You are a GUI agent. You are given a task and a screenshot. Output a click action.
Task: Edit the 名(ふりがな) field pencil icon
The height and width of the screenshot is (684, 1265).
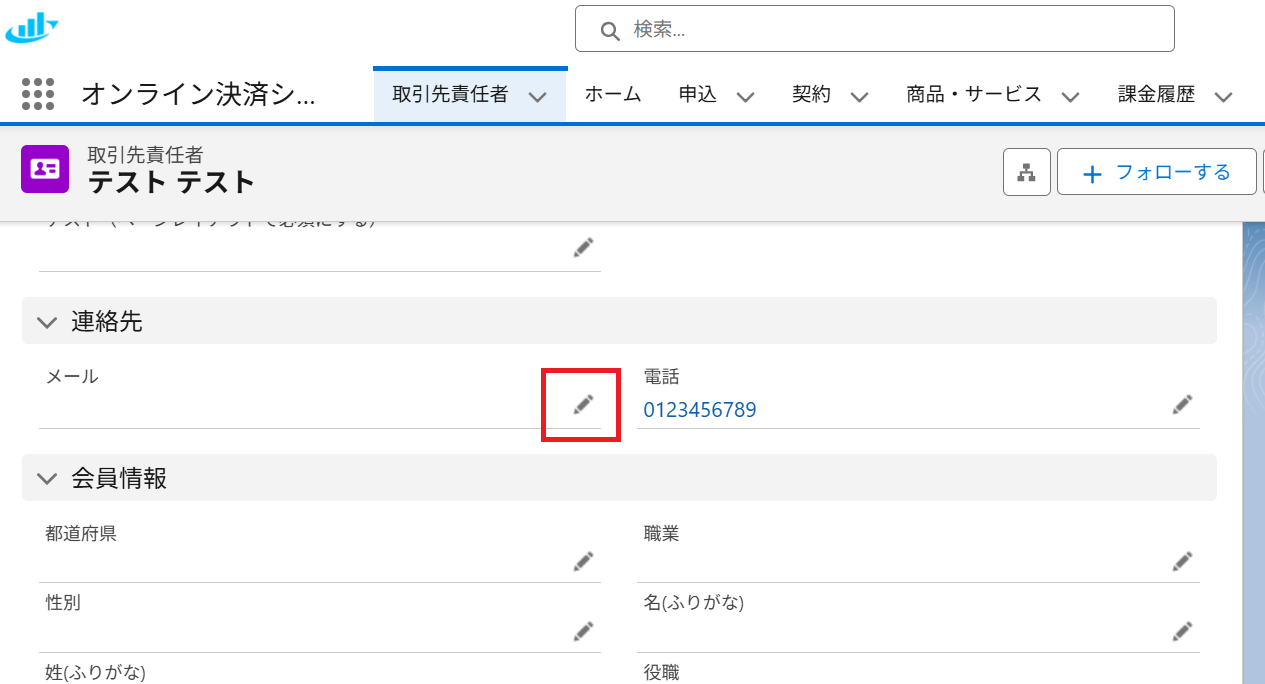coord(1182,631)
